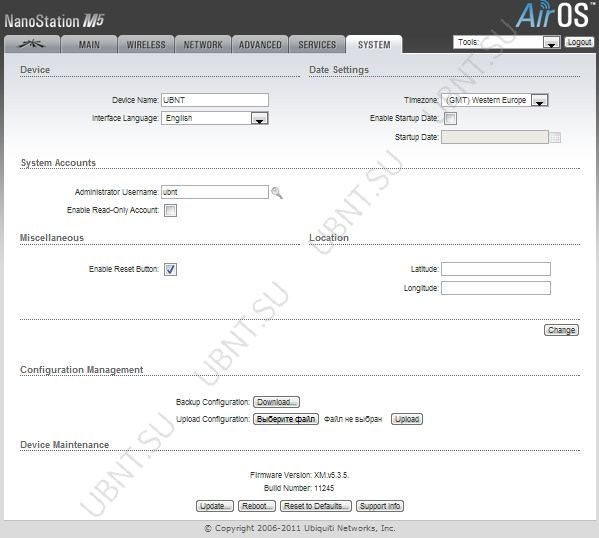Download the backup configuration

point(276,402)
